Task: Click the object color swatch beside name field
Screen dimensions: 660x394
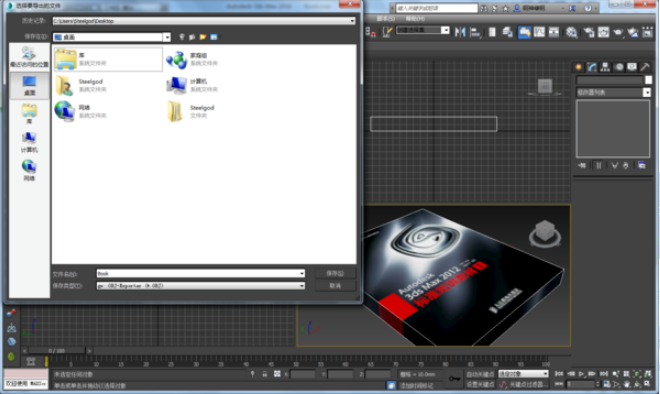Action: (648, 80)
